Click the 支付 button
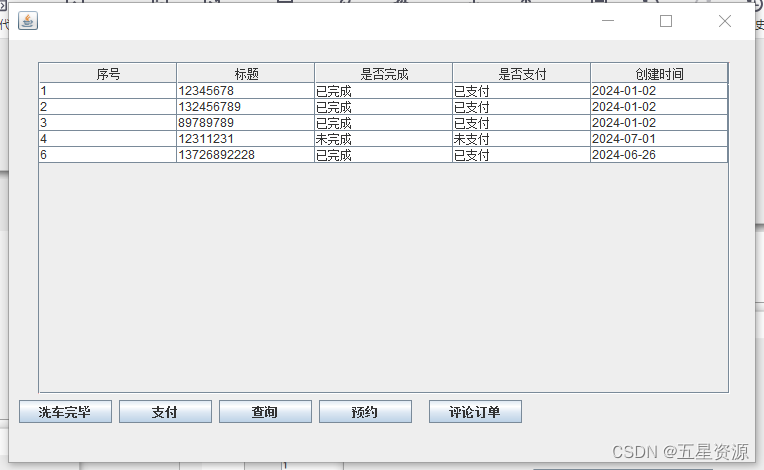Image resolution: width=764 pixels, height=470 pixels. 165,412
